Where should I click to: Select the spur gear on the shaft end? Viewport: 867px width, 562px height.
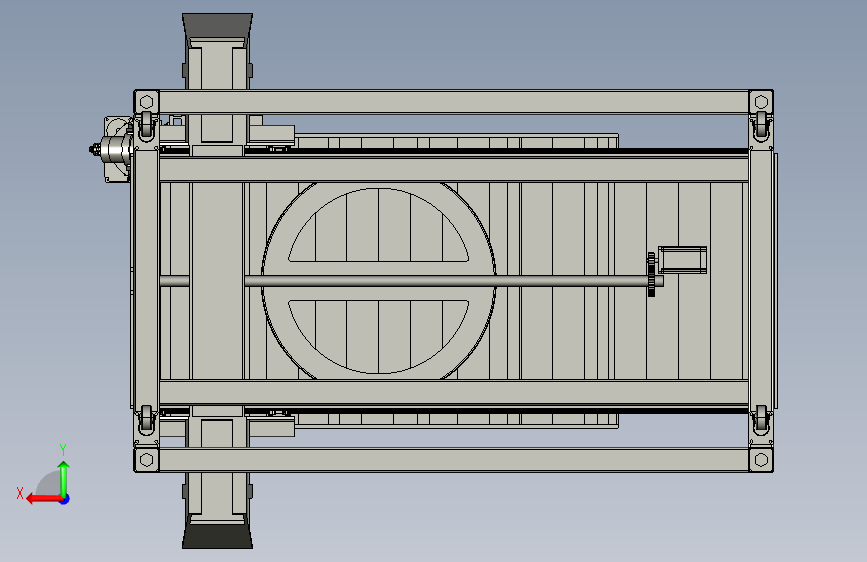(x=651, y=274)
